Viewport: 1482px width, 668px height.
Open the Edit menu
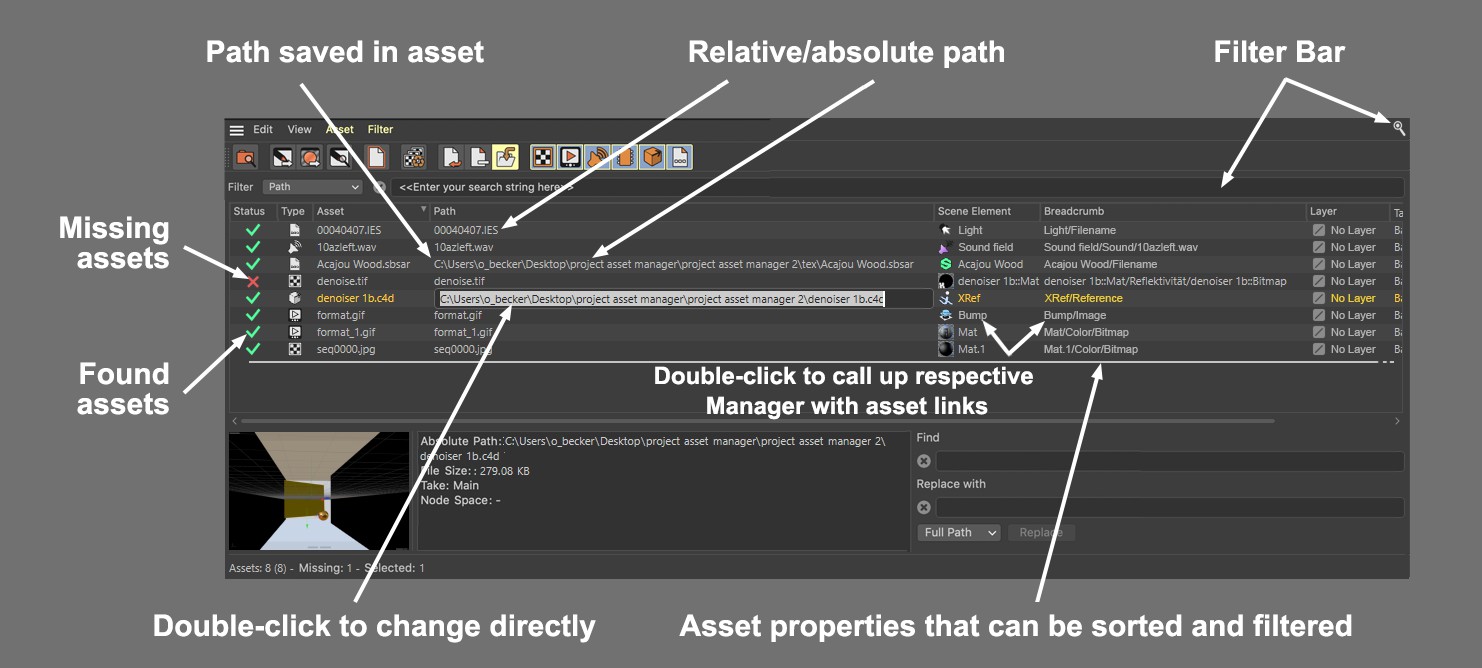263,130
